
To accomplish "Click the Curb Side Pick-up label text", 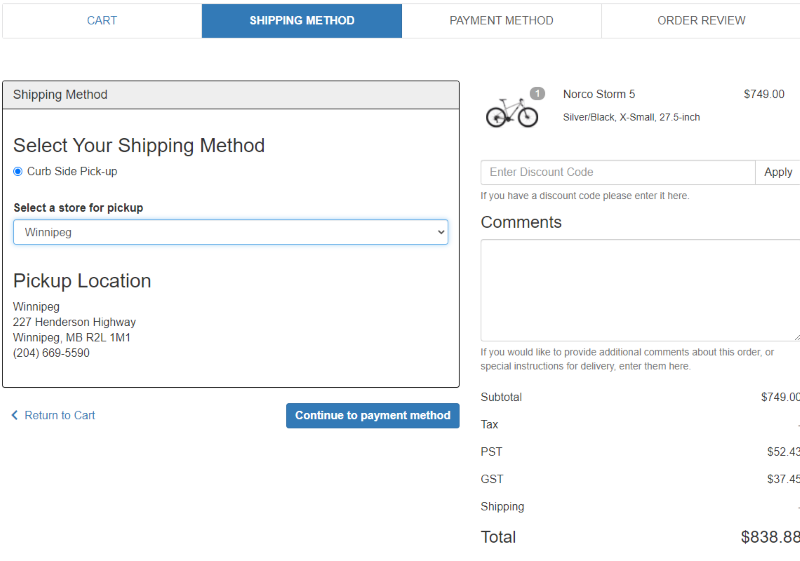I will (72, 172).
